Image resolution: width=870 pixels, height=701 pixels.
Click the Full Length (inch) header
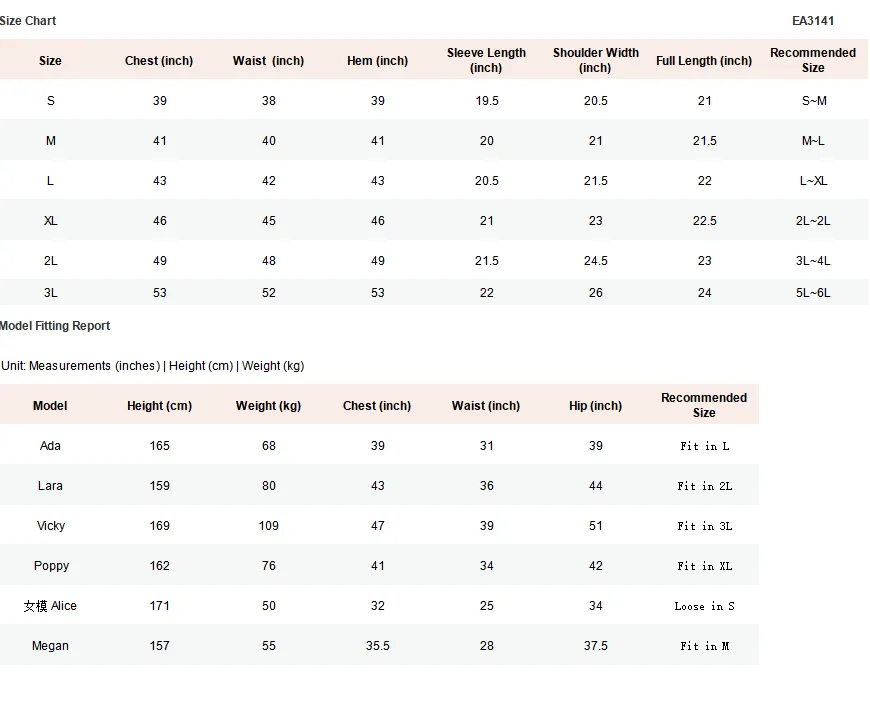pyautogui.click(x=704, y=60)
